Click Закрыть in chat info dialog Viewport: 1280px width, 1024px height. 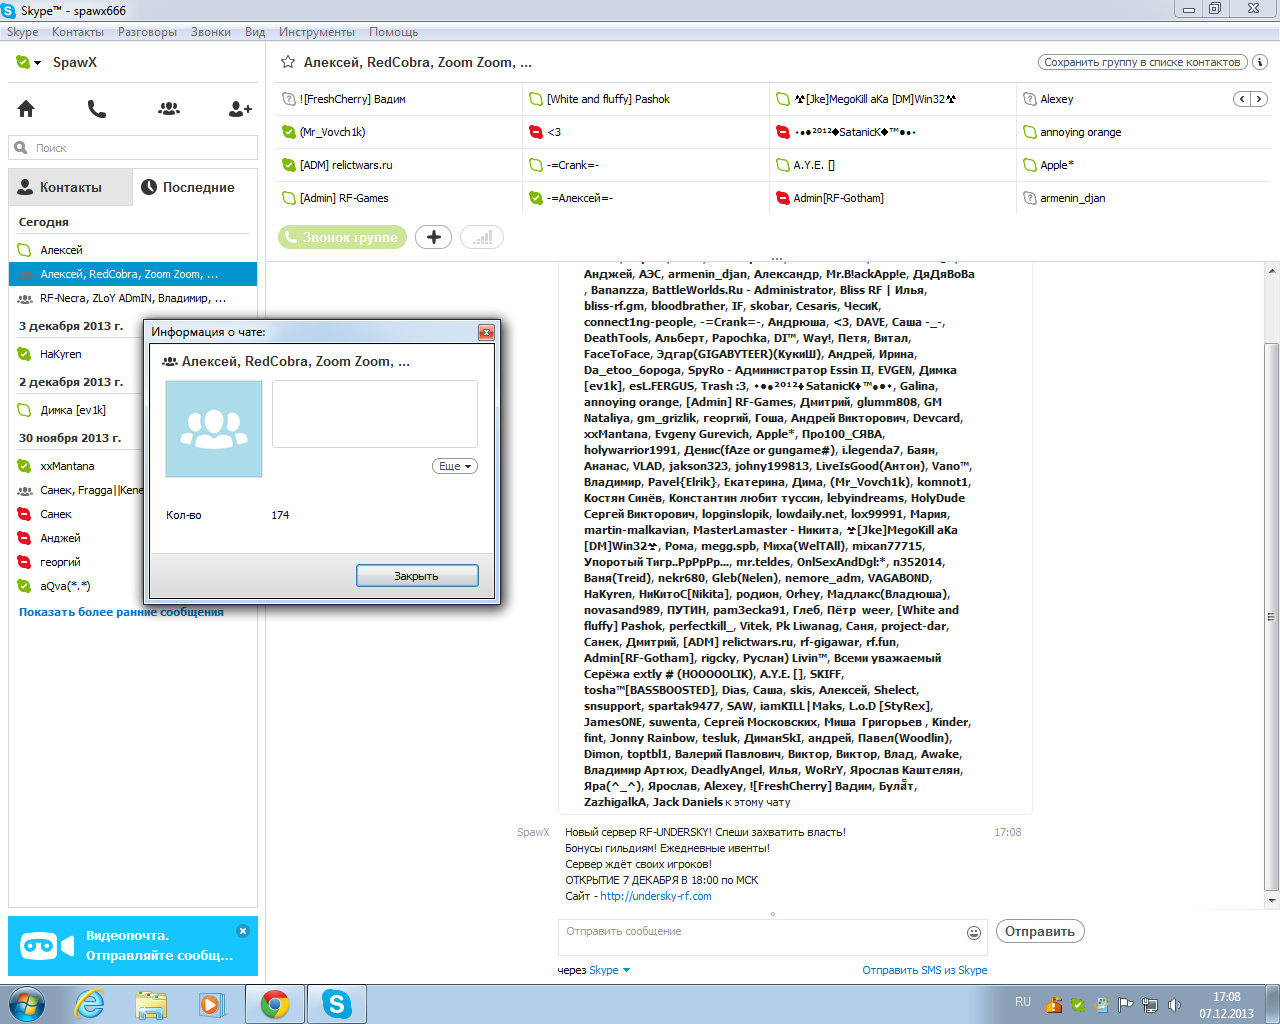[417, 576]
